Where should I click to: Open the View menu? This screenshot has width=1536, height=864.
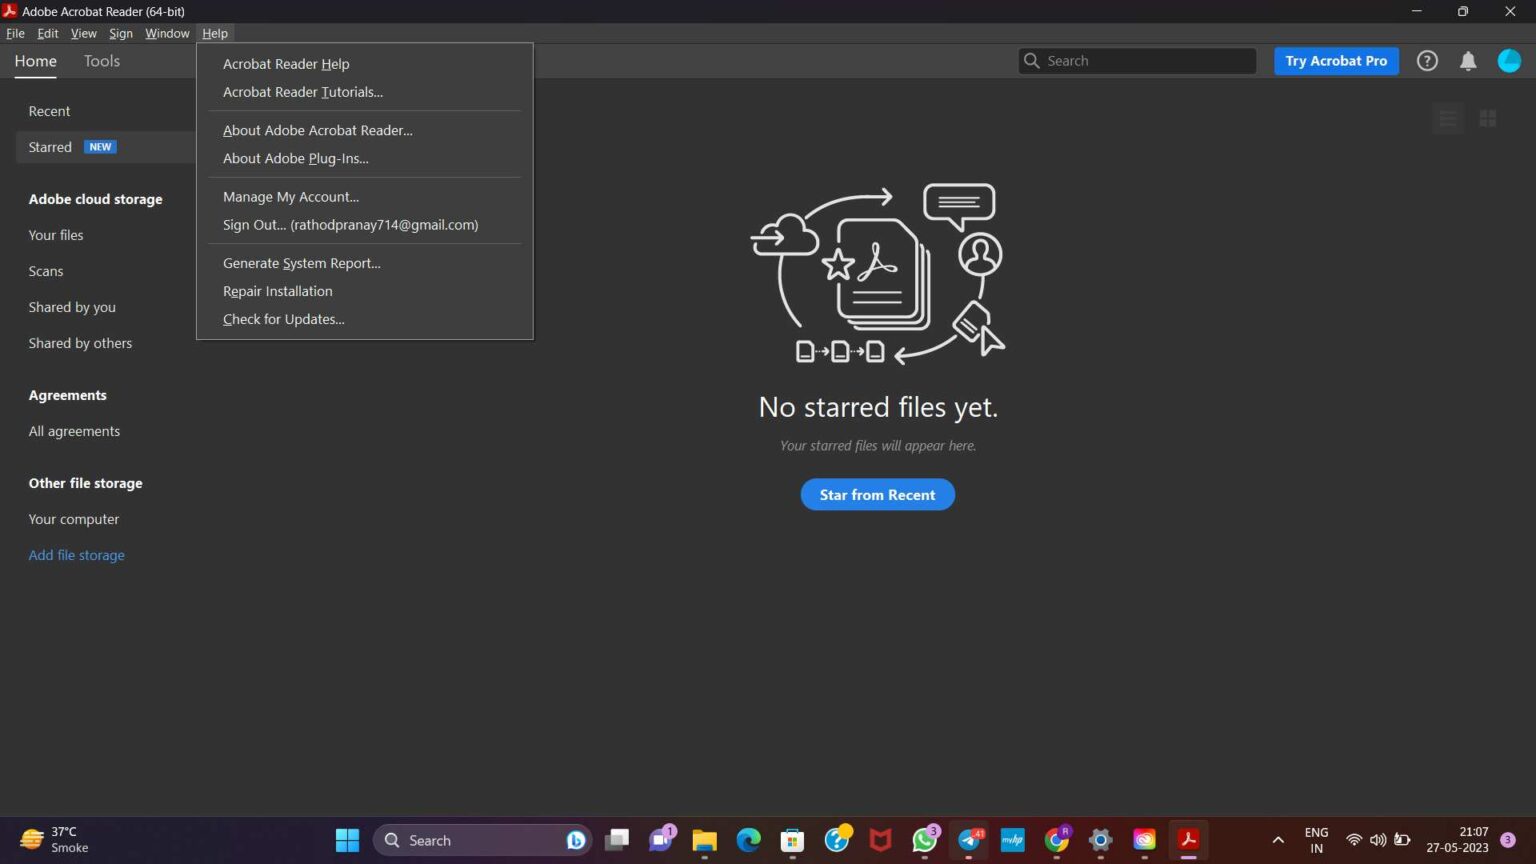pos(83,33)
